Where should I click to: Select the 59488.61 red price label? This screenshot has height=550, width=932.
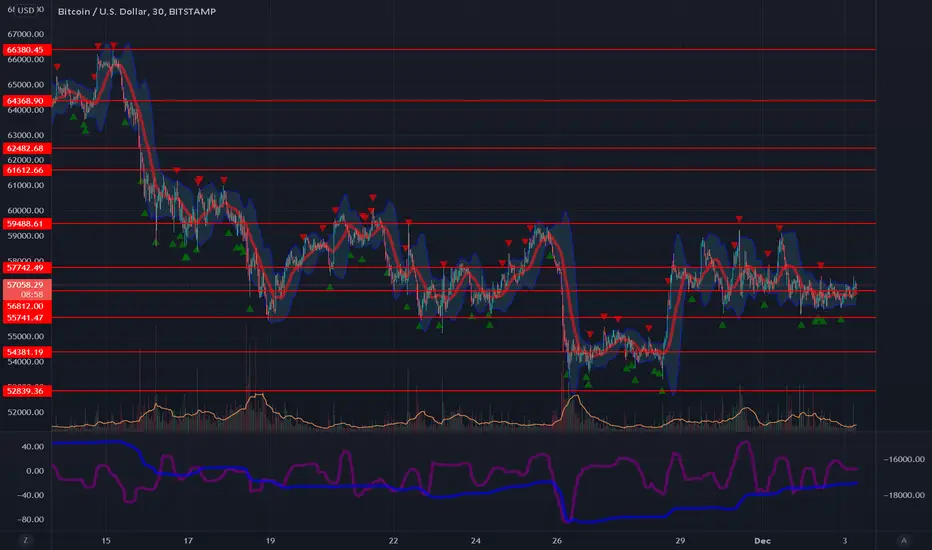tap(27, 224)
